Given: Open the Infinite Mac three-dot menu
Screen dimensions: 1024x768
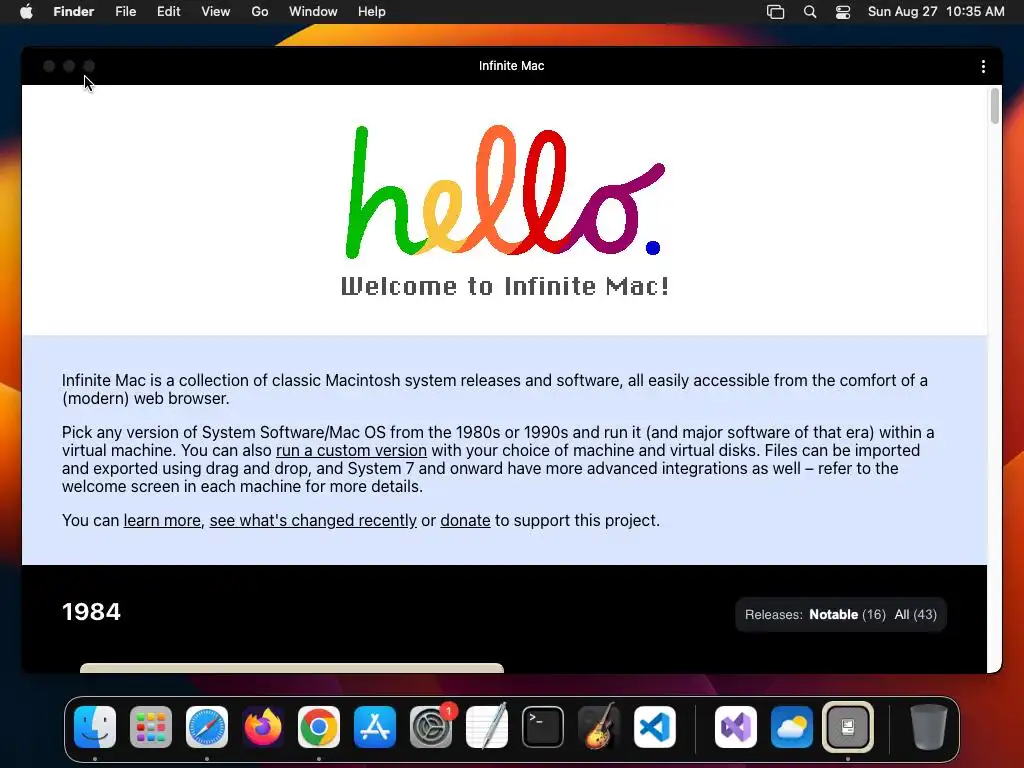Looking at the screenshot, I should (x=983, y=67).
